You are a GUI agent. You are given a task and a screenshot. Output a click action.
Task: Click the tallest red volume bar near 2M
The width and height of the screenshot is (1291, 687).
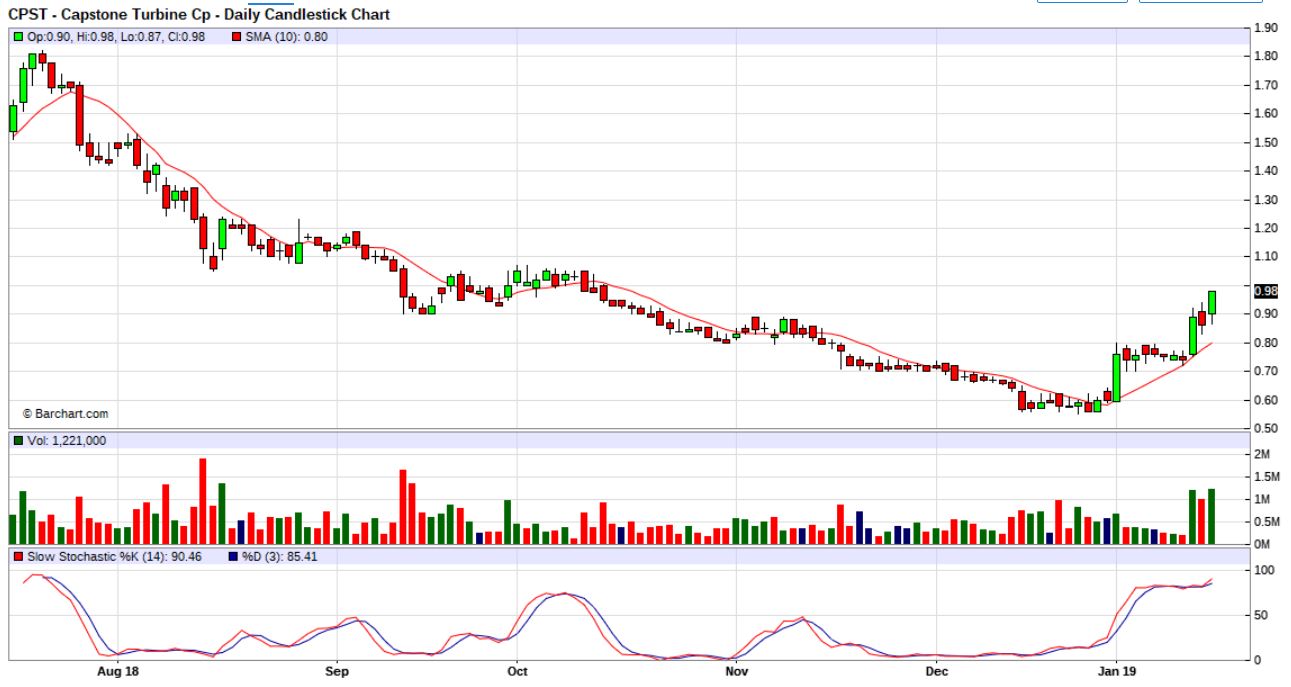point(203,501)
